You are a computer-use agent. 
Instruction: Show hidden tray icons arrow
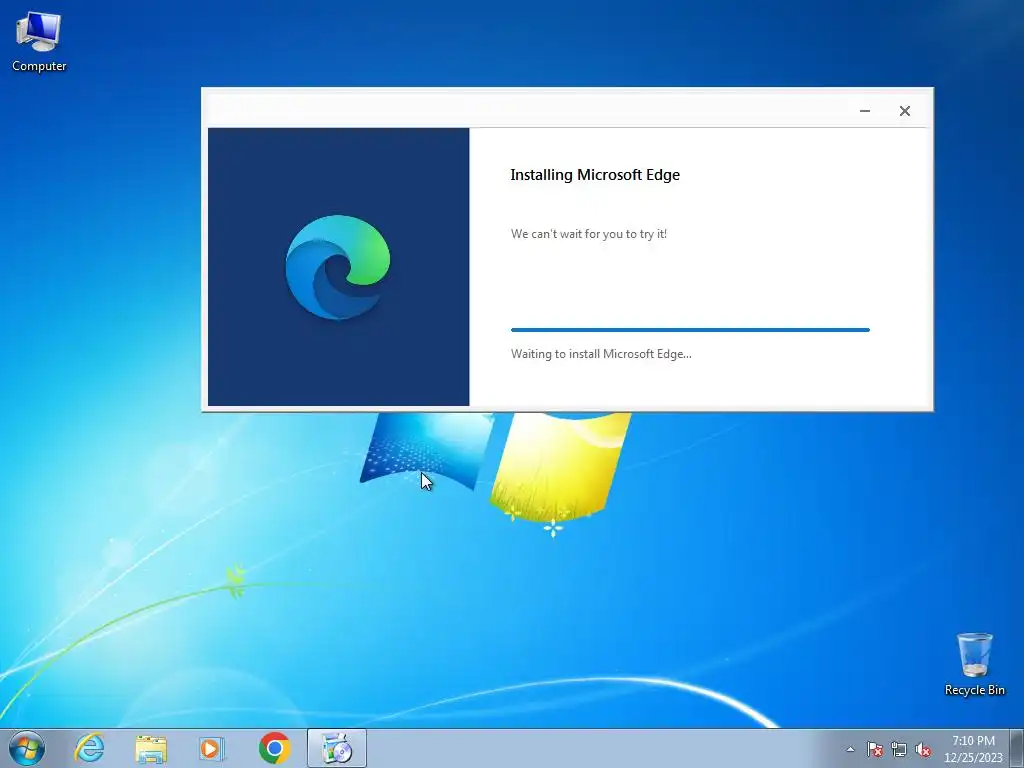850,749
